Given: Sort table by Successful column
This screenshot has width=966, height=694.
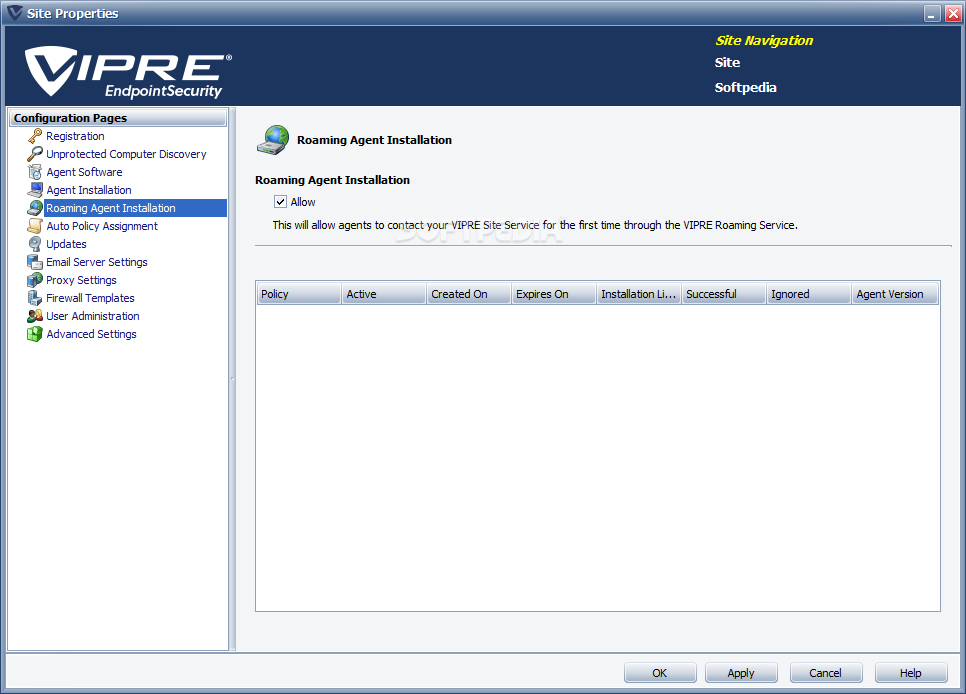Looking at the screenshot, I should (x=724, y=294).
